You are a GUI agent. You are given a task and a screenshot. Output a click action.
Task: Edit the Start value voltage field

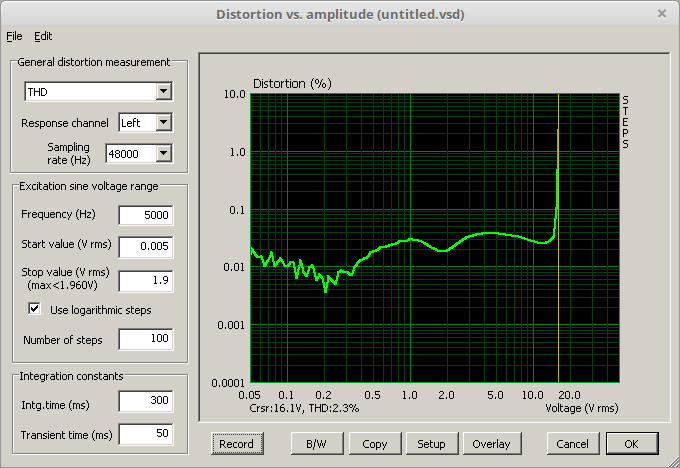pyautogui.click(x=145, y=246)
